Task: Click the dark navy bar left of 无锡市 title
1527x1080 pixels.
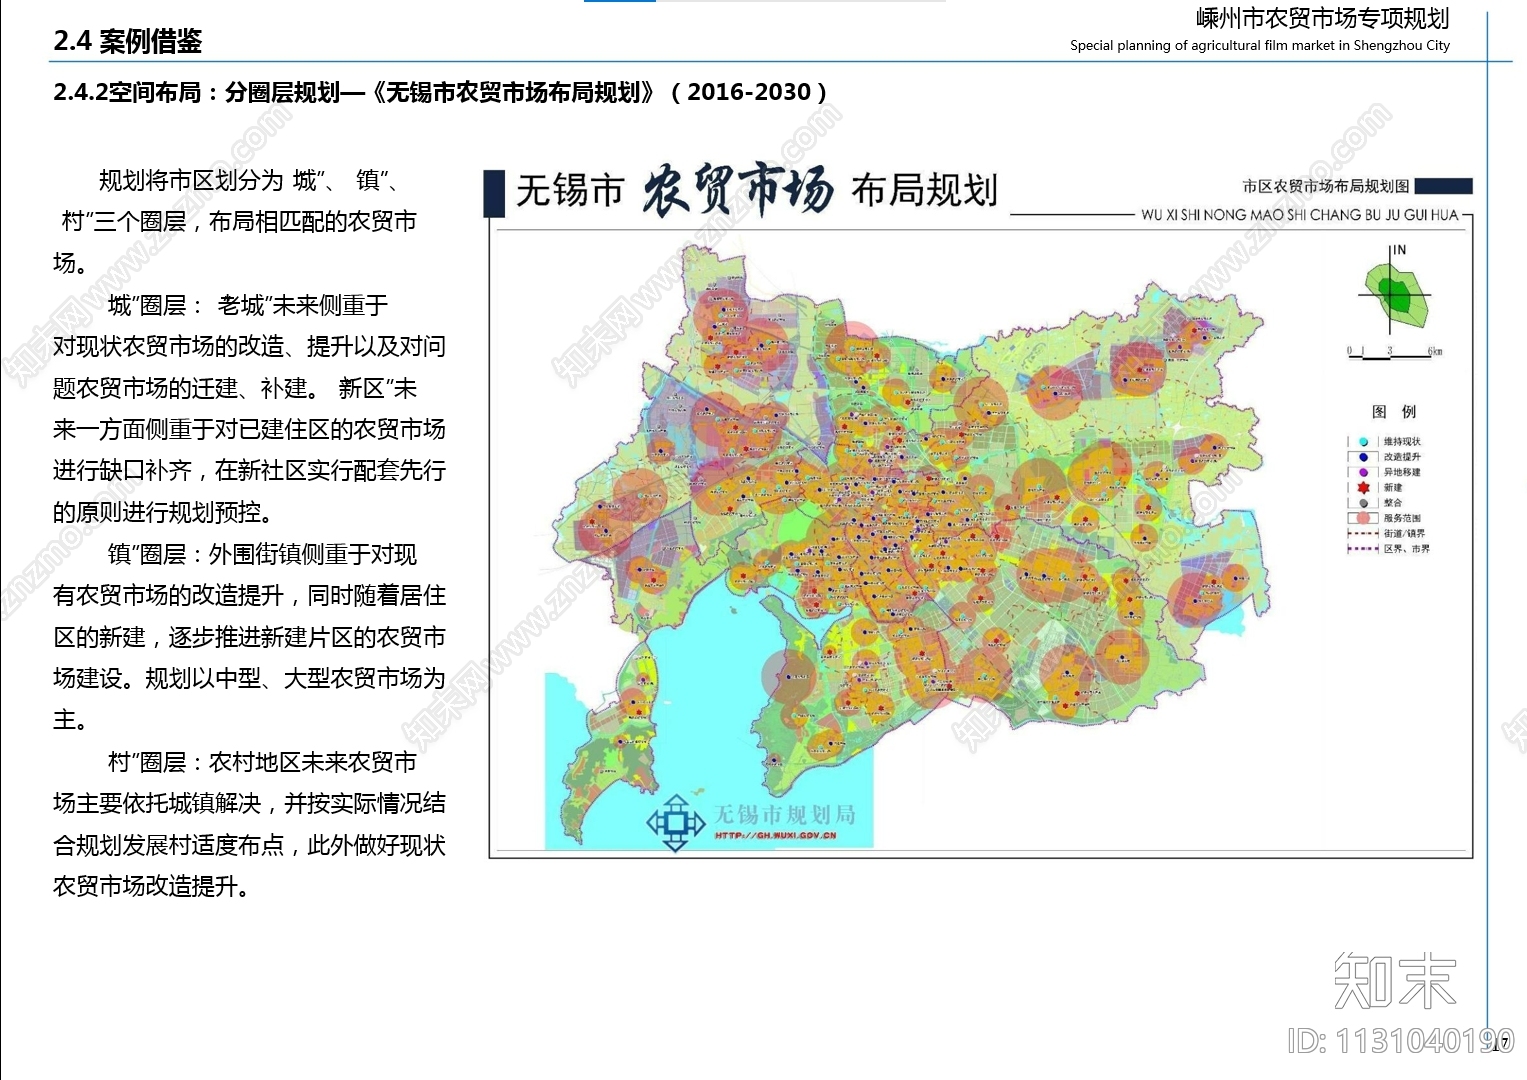Action: tap(493, 193)
